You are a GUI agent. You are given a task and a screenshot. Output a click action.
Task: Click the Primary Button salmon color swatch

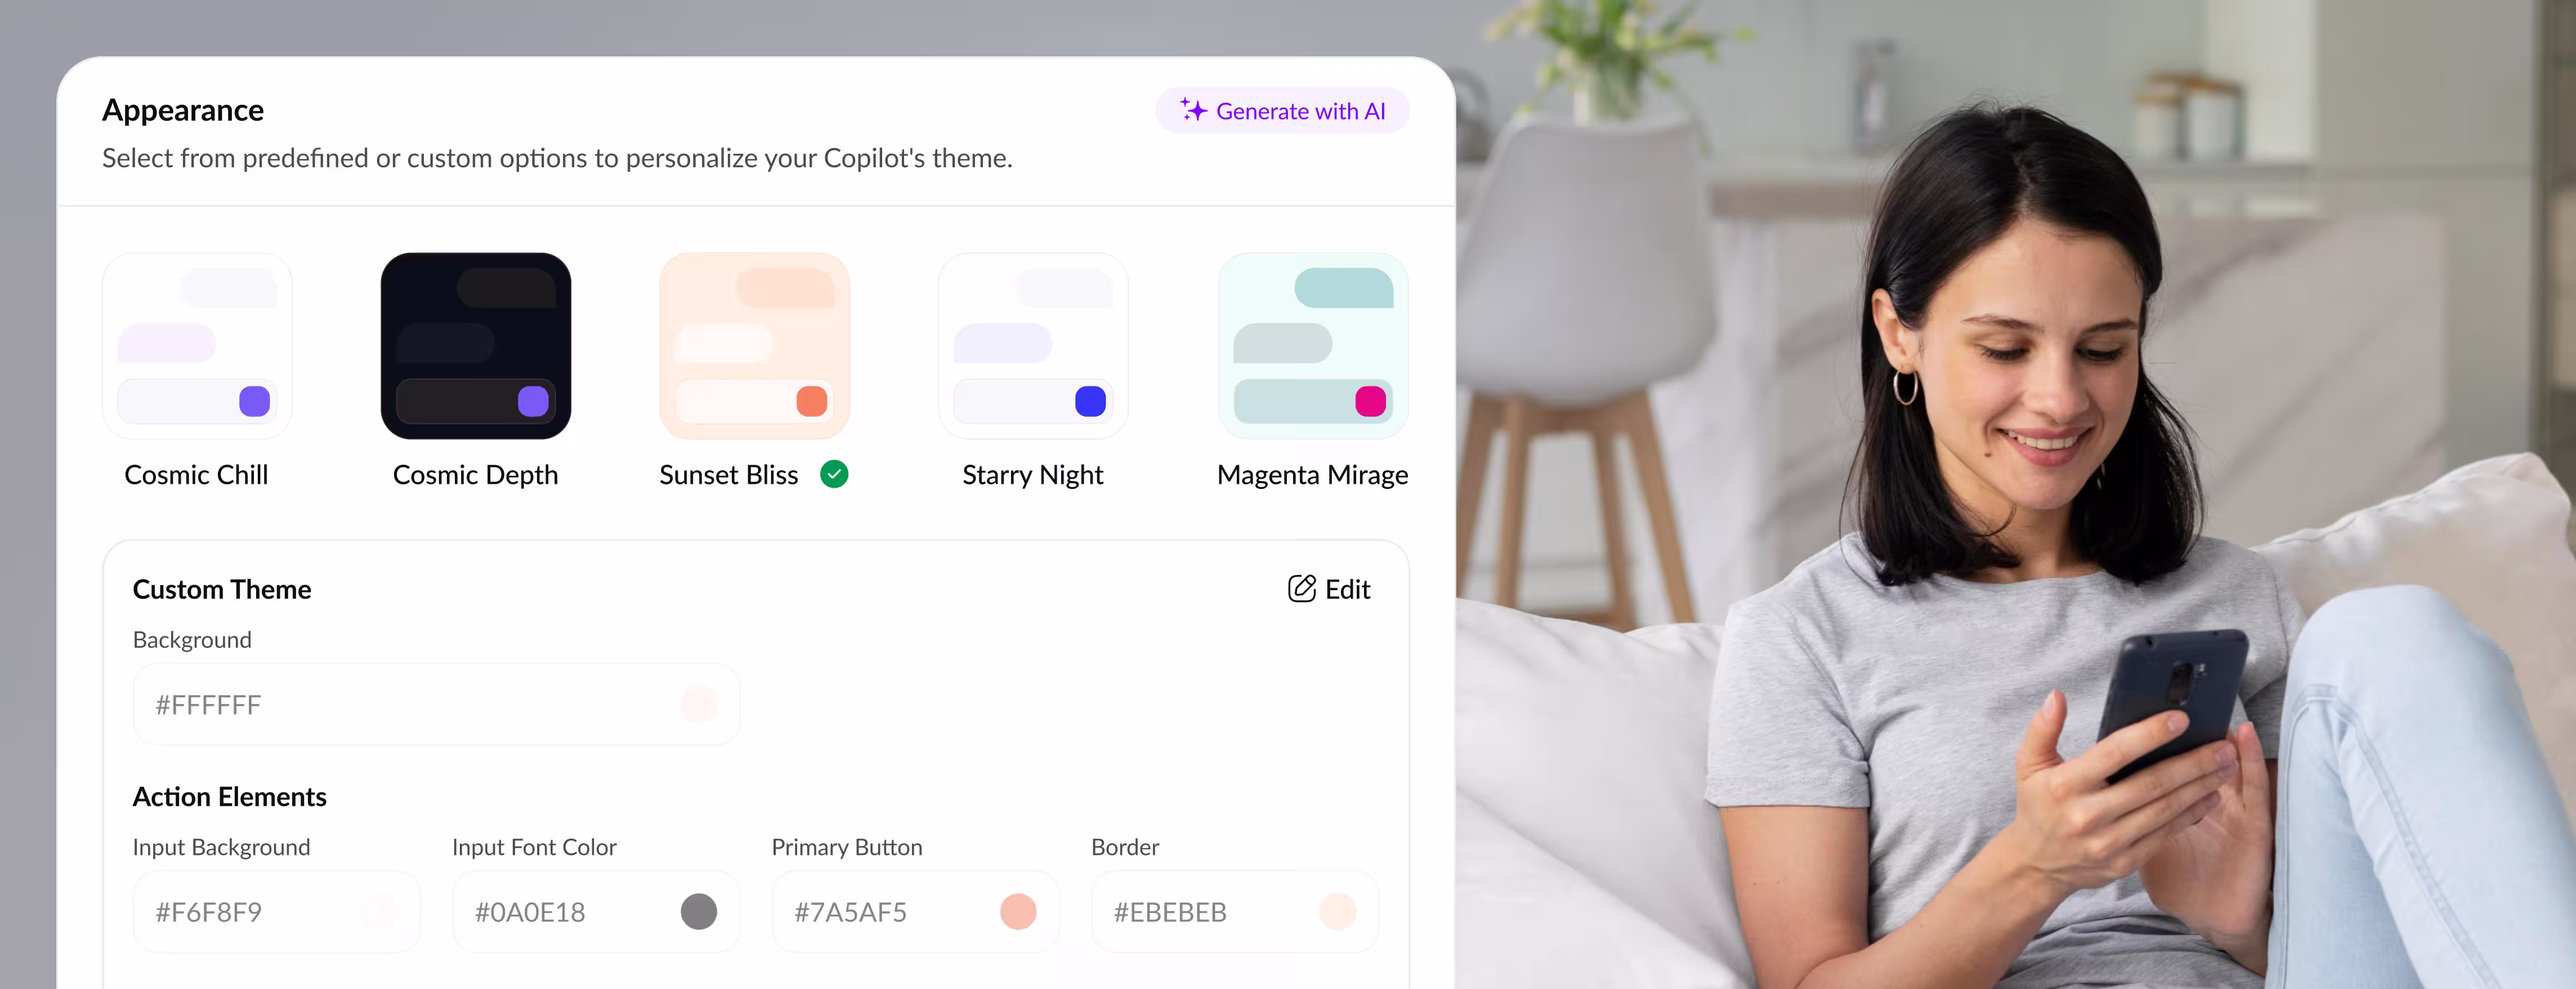(1018, 912)
